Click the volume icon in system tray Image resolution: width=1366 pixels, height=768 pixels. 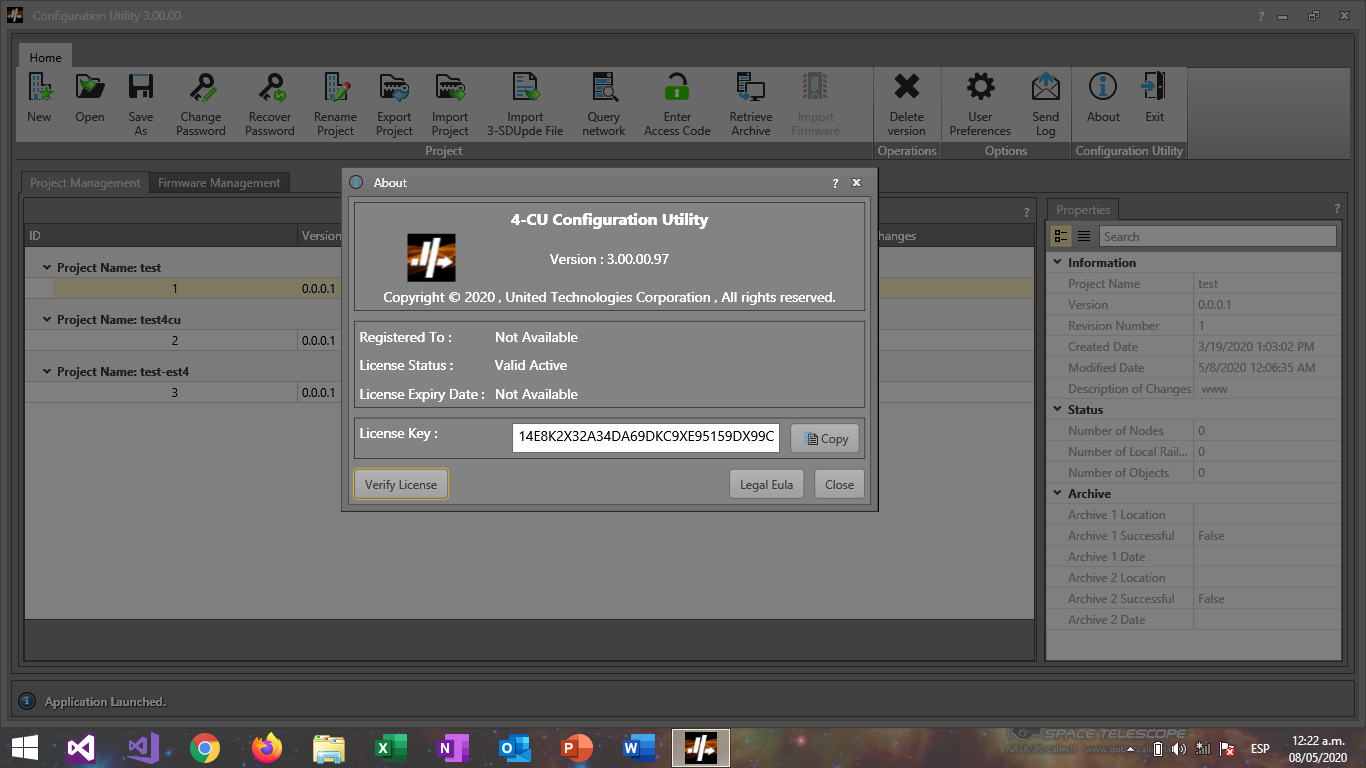[1179, 749]
